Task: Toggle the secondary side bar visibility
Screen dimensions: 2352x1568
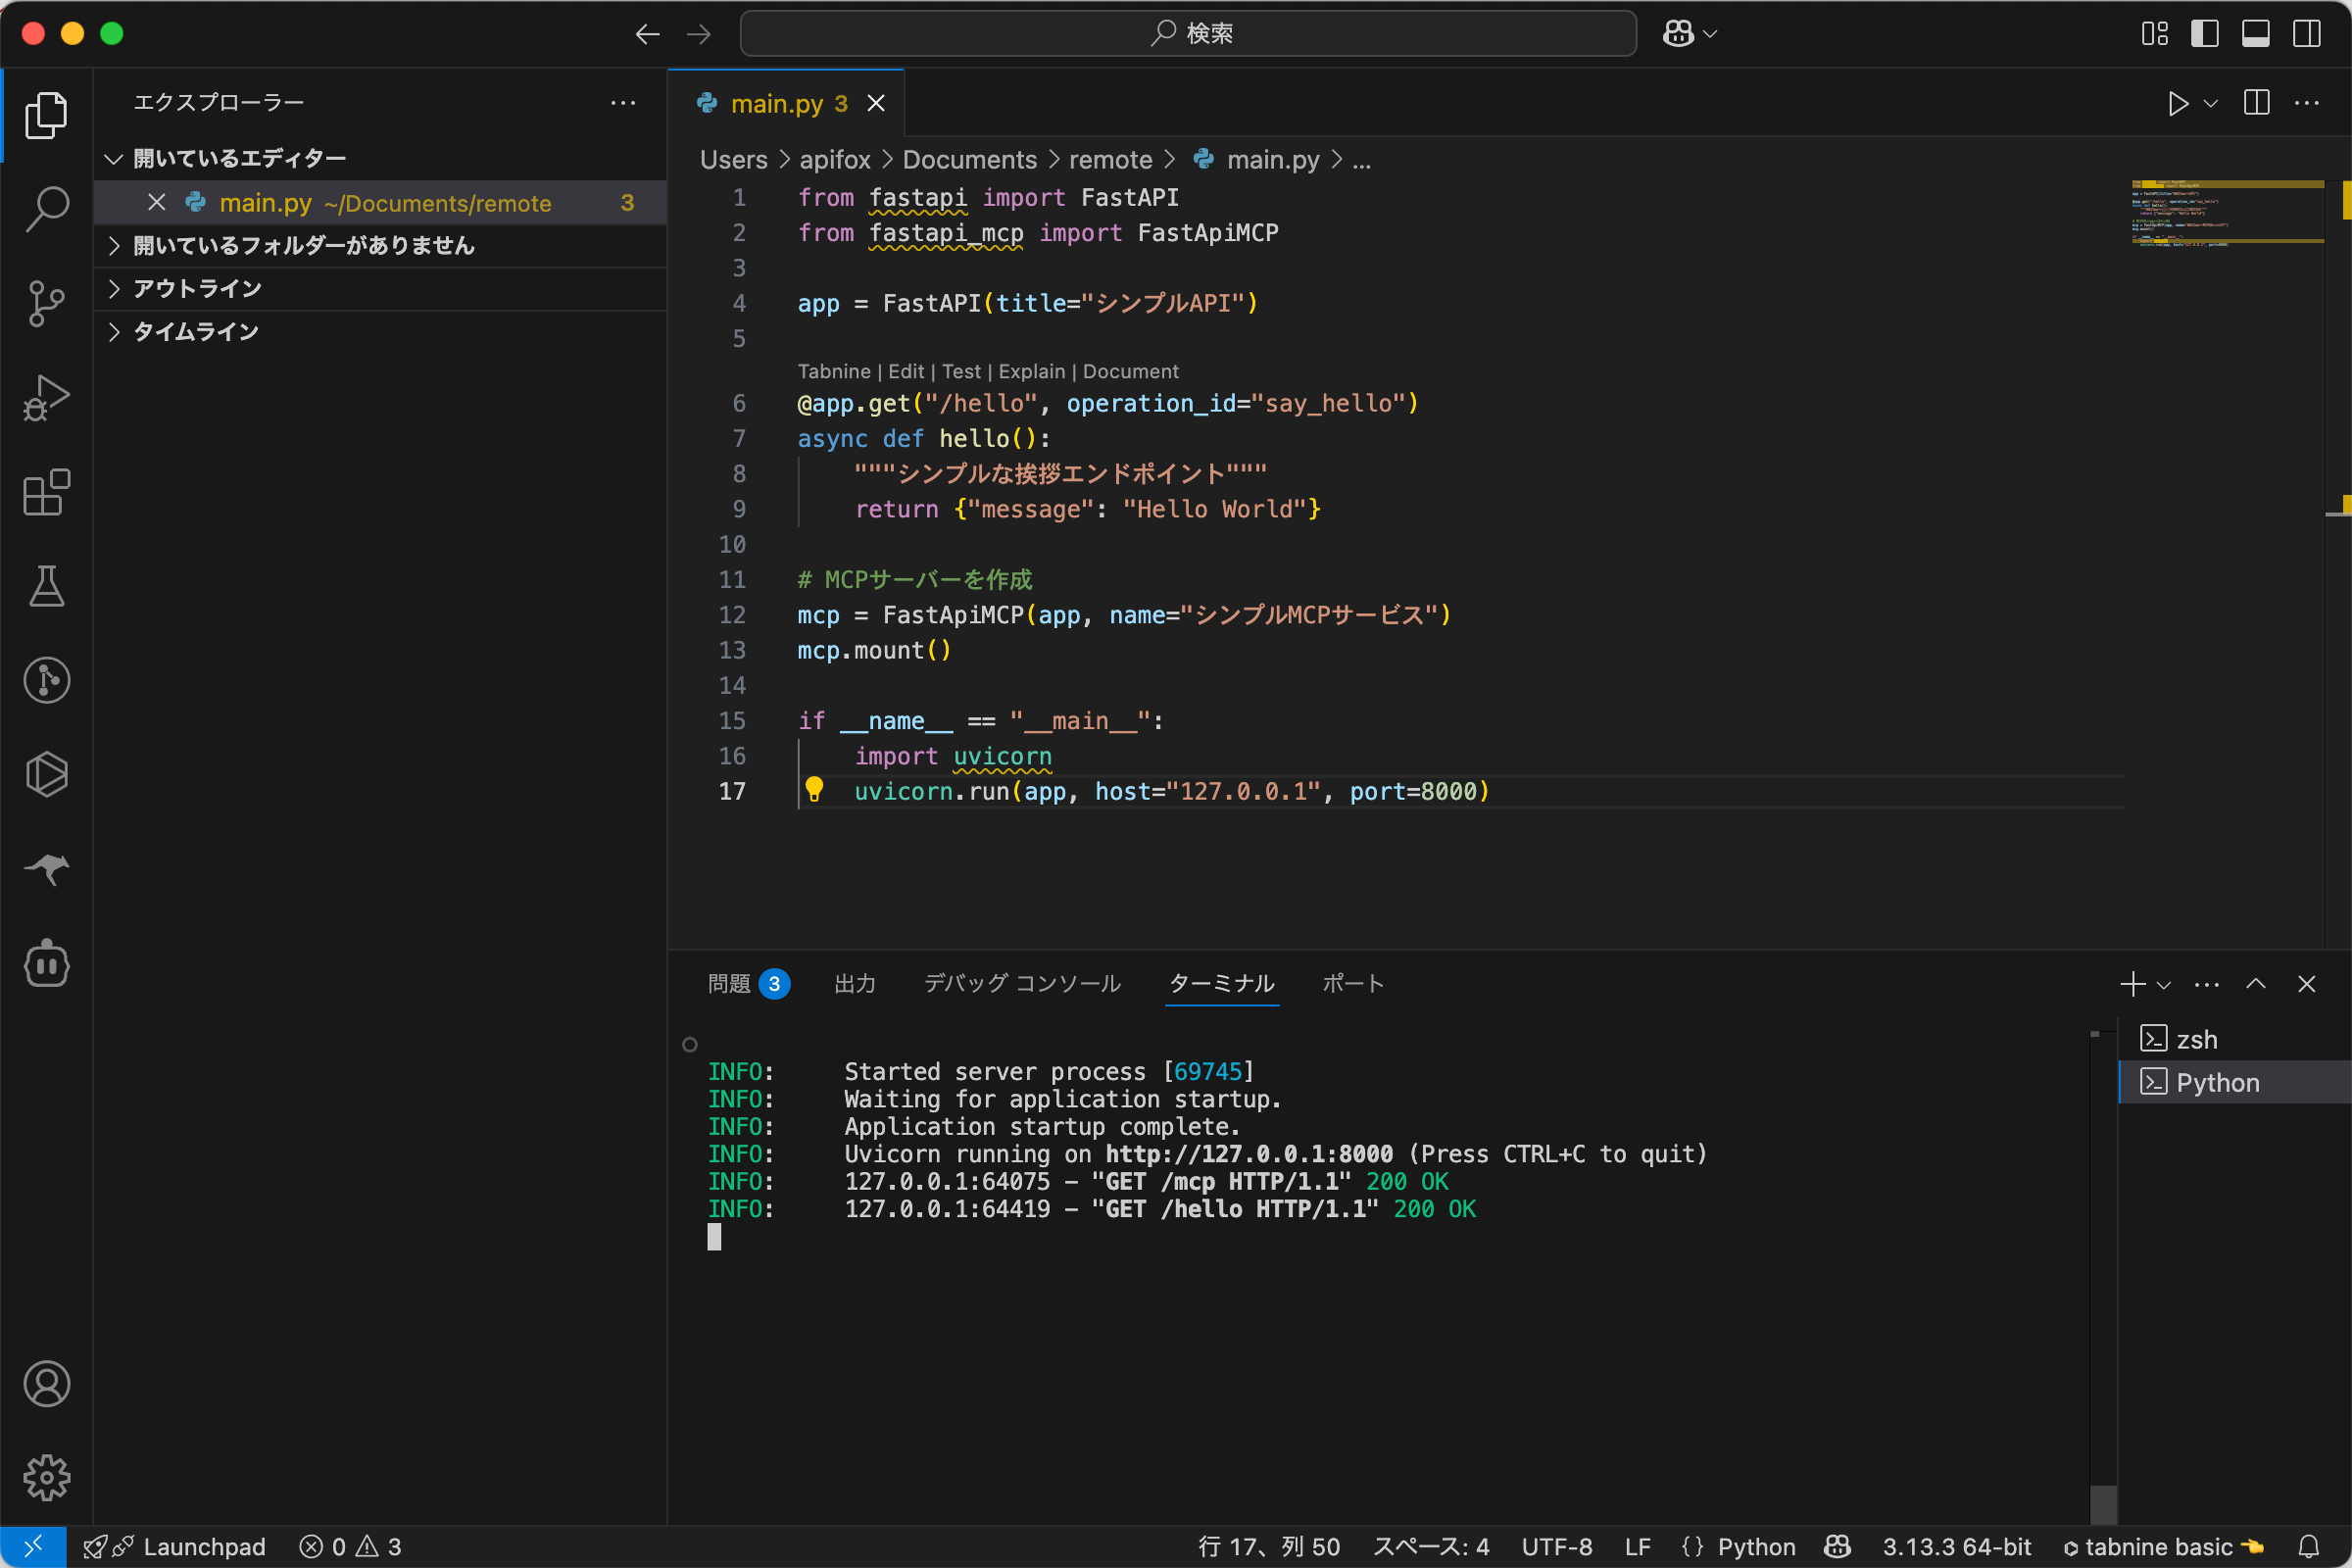Action: click(x=2307, y=34)
